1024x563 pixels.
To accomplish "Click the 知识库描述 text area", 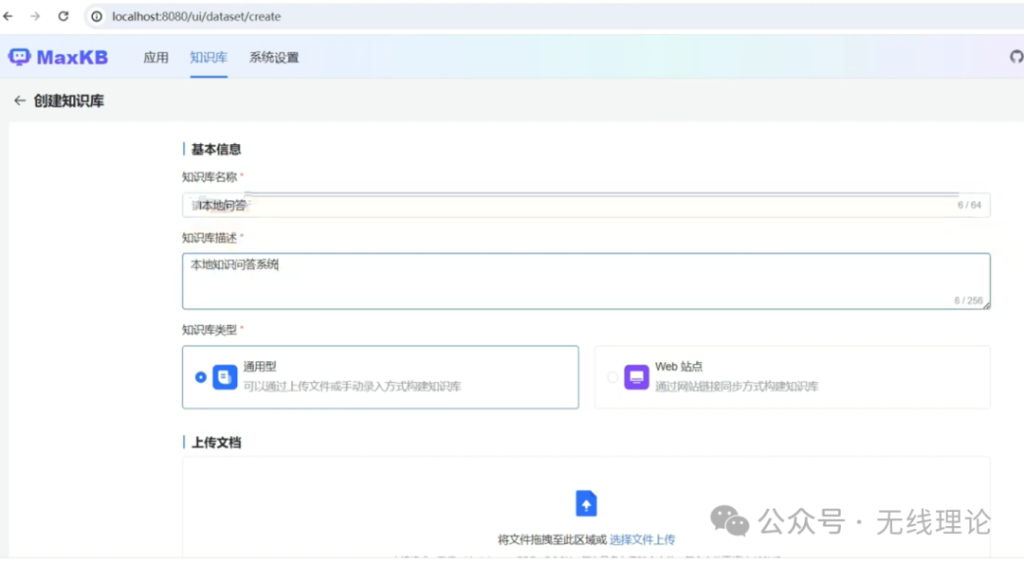I will click(586, 281).
